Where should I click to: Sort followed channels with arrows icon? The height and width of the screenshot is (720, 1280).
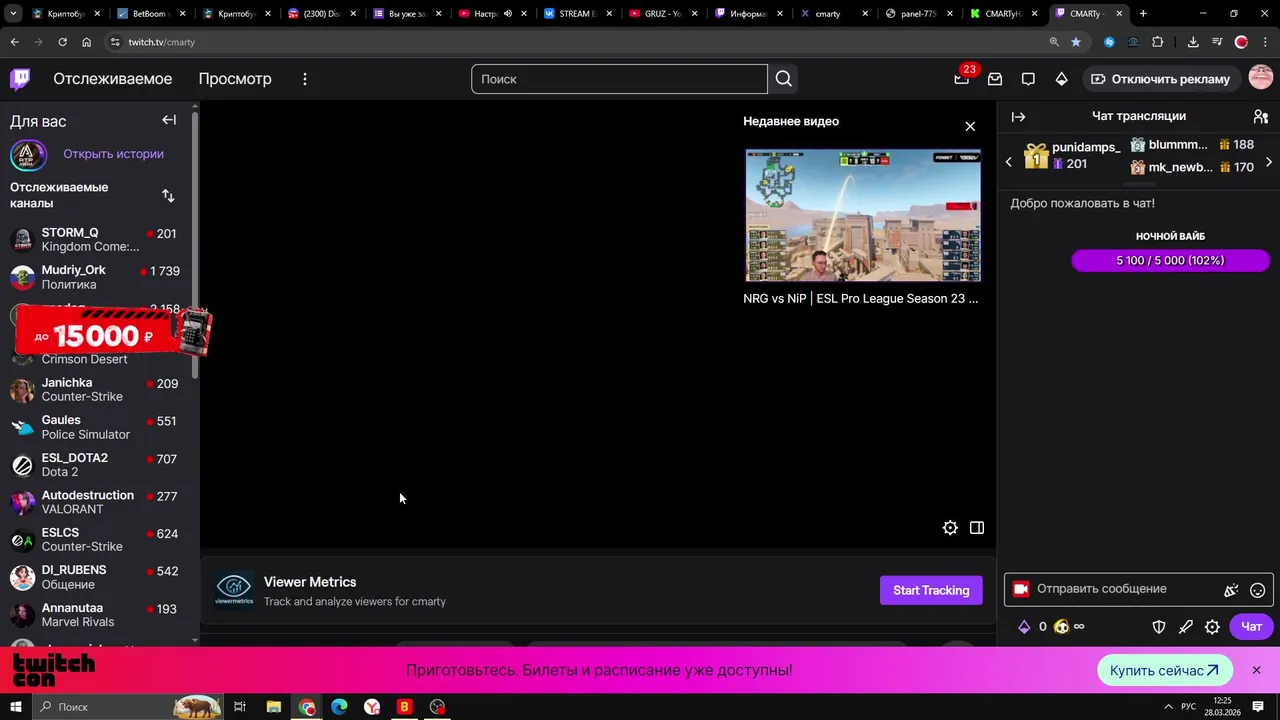(x=168, y=195)
